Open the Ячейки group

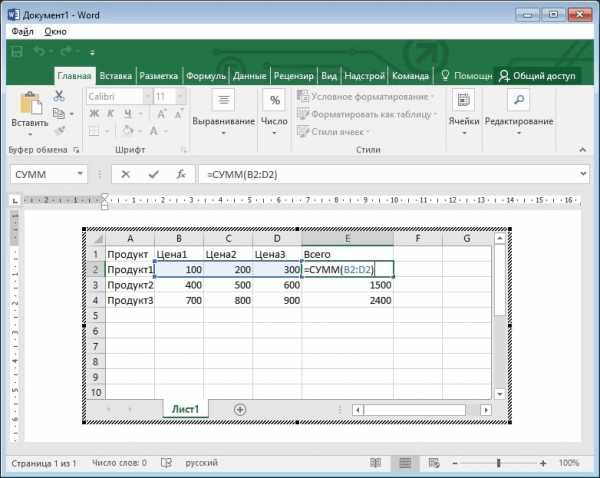point(464,113)
